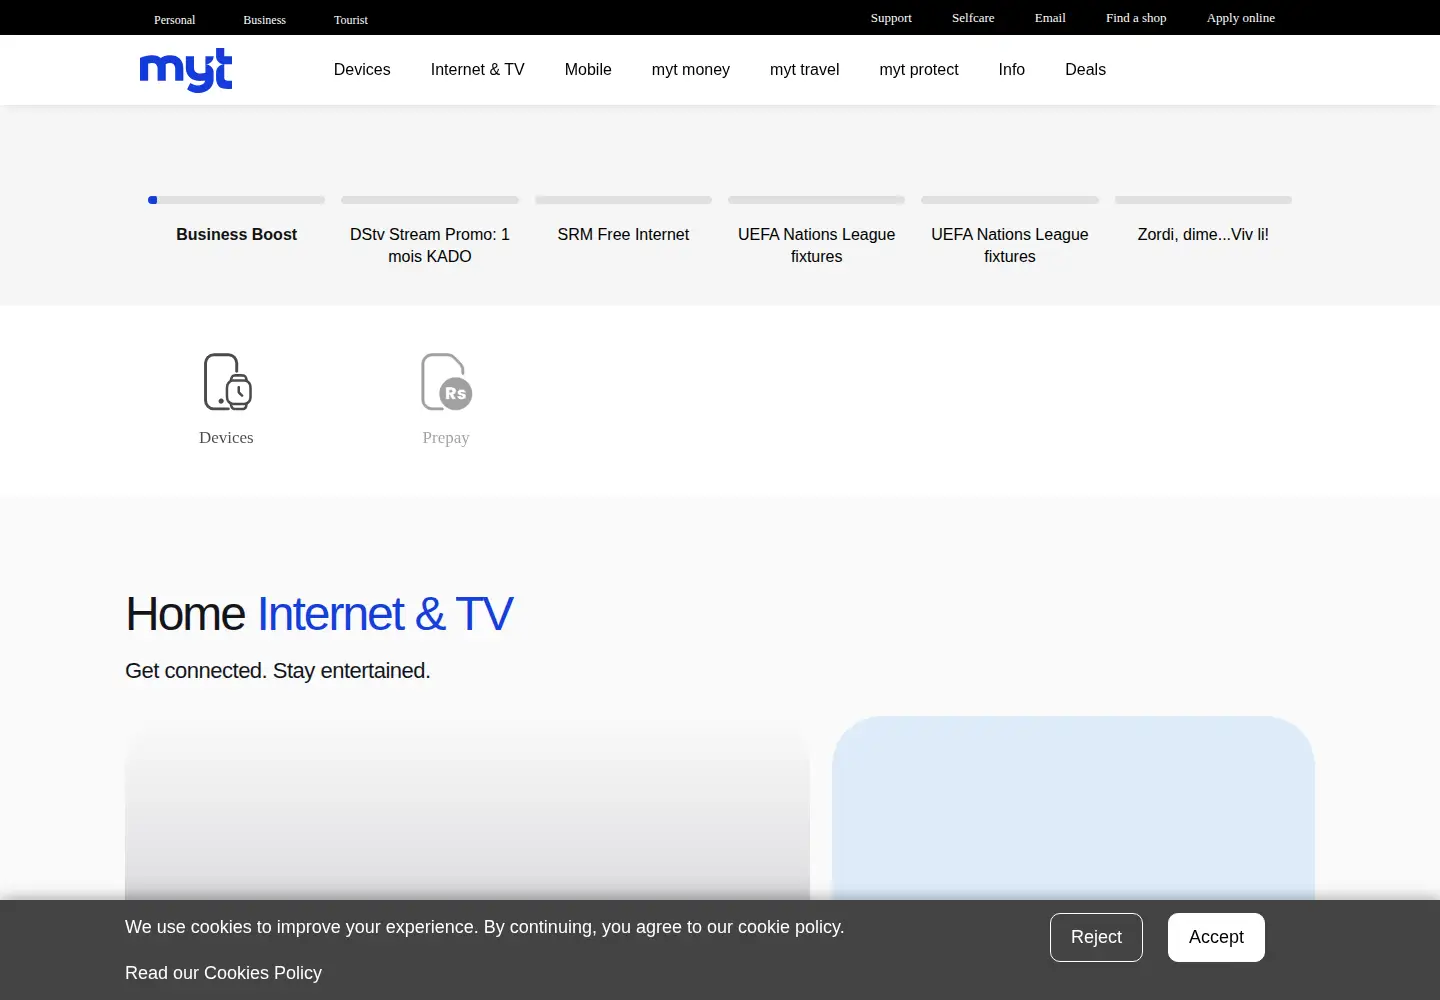This screenshot has width=1440, height=1000.
Task: Open the Deals menu
Action: coord(1086,70)
